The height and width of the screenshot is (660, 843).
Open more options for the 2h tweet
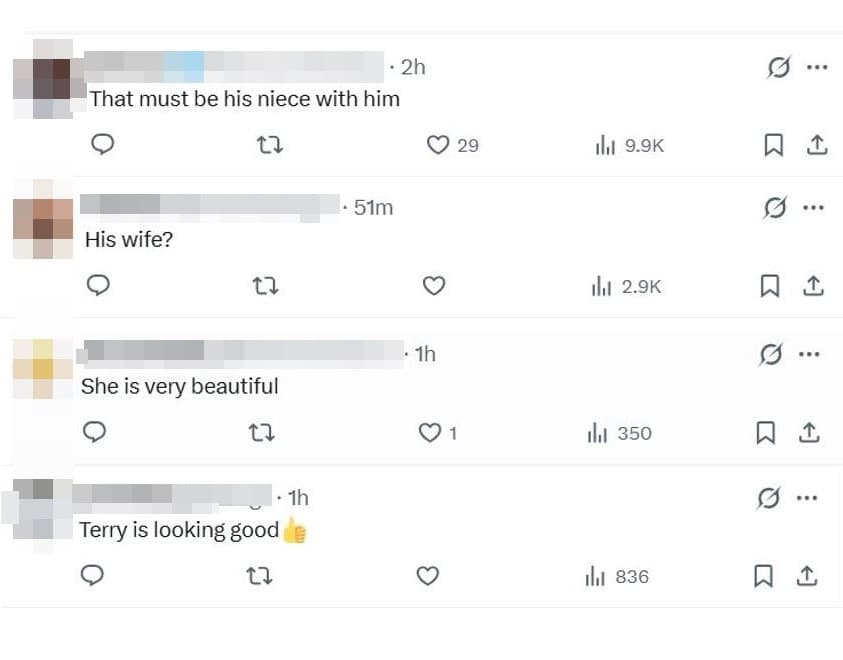click(817, 67)
